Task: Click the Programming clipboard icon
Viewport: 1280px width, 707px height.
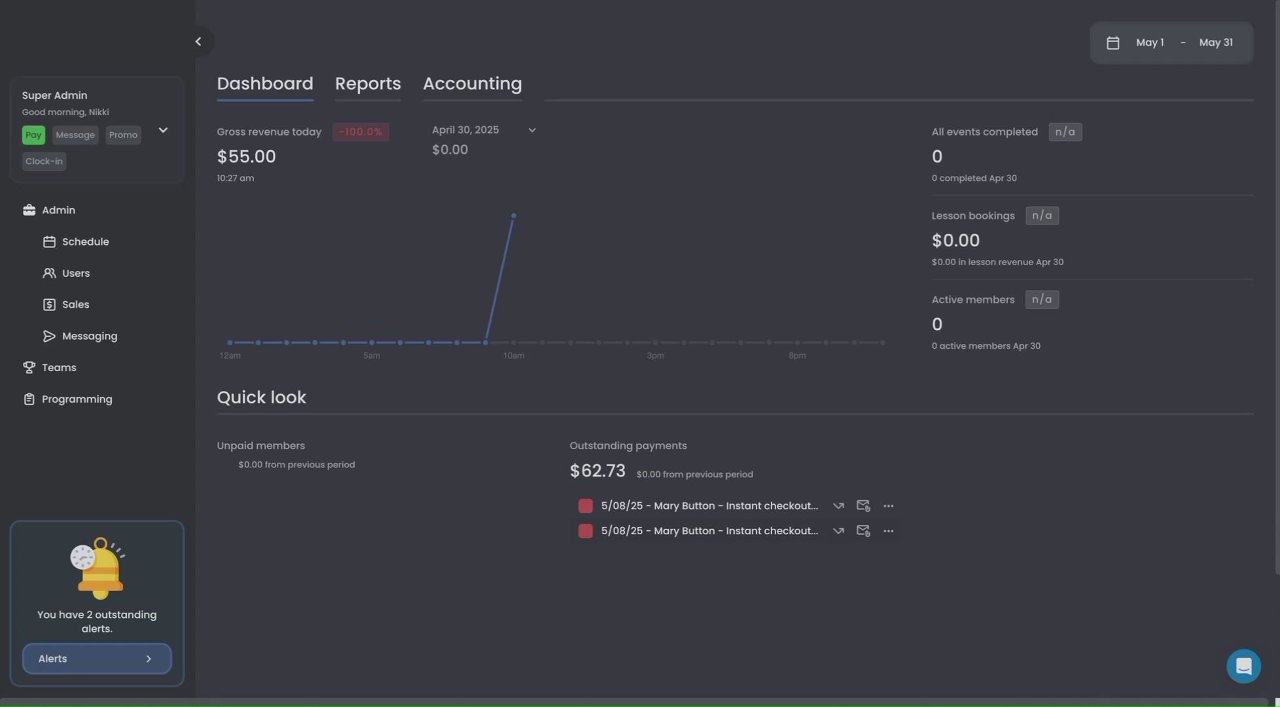Action: coord(29,399)
